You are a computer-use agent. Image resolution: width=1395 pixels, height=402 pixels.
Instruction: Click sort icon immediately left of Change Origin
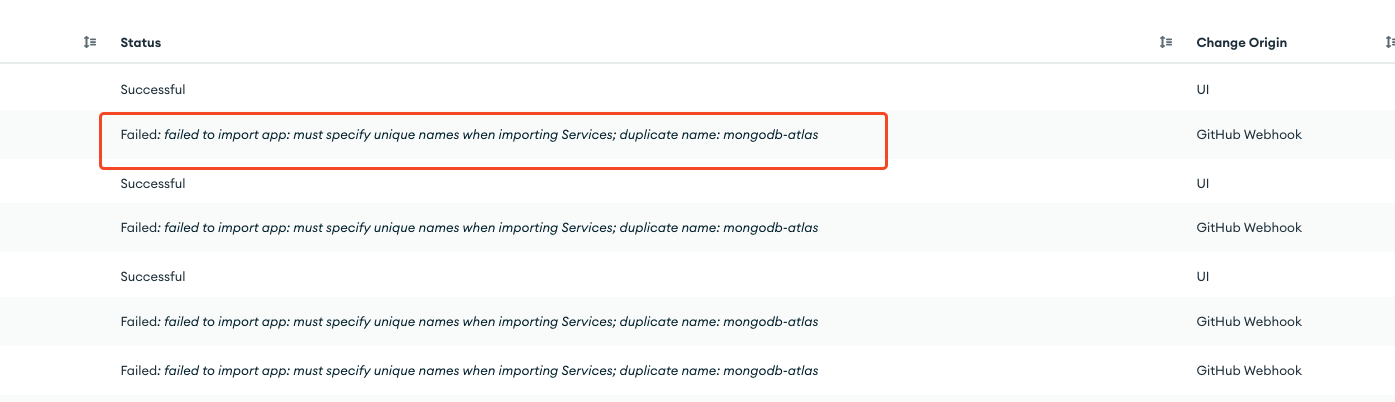point(1166,42)
